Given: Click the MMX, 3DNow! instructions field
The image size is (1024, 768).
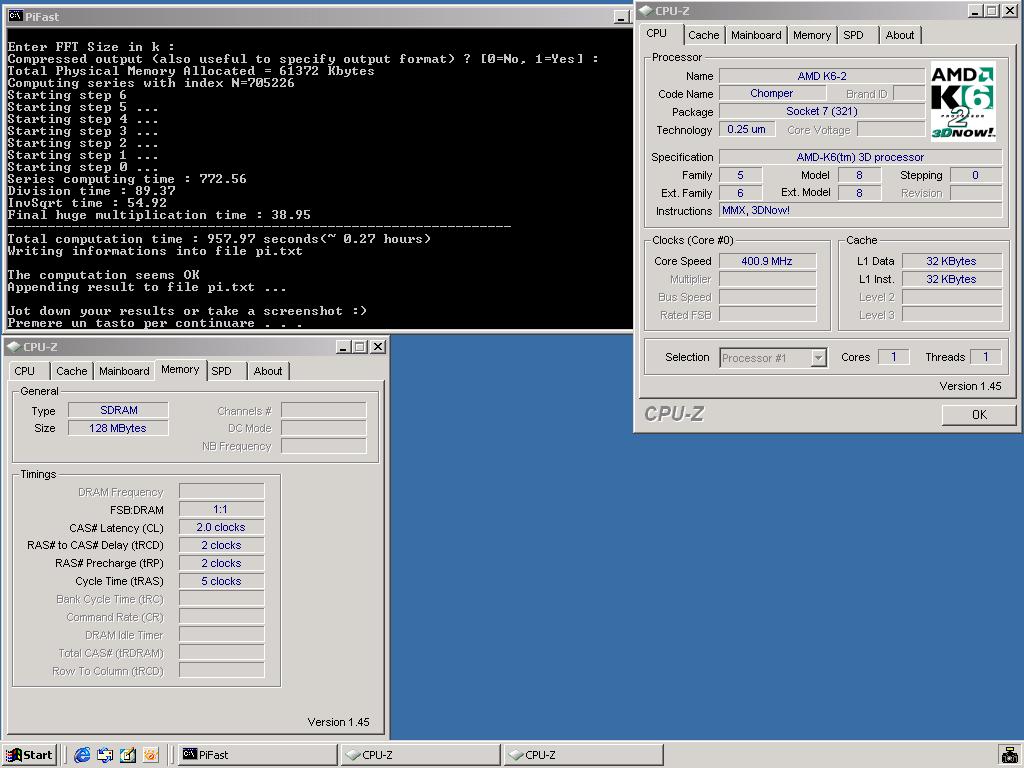Looking at the screenshot, I should click(x=860, y=210).
